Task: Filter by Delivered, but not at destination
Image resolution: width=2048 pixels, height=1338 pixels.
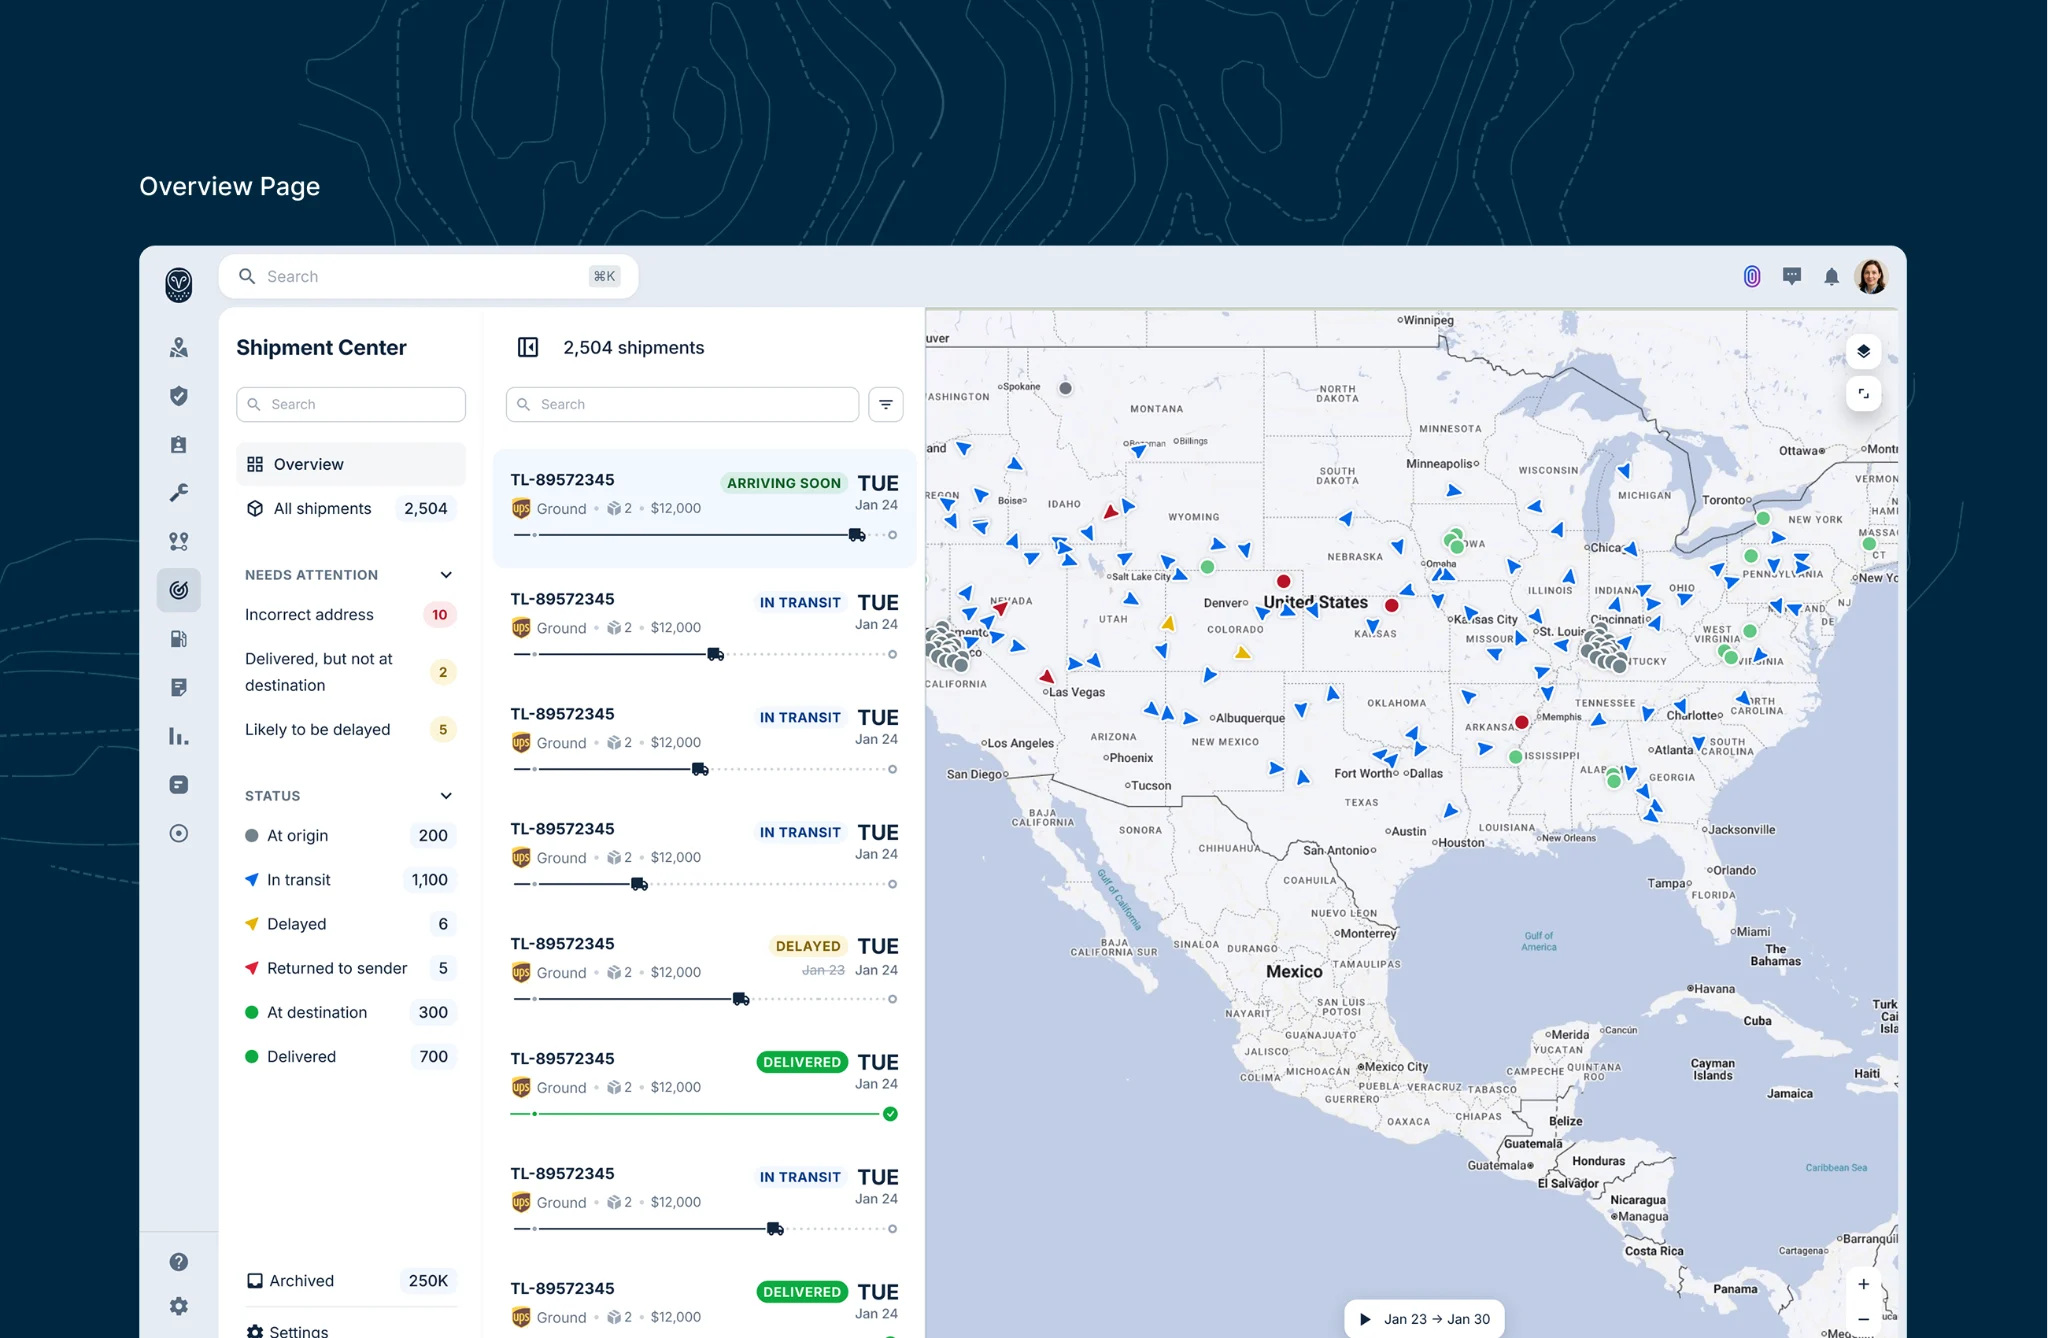Action: coord(350,672)
